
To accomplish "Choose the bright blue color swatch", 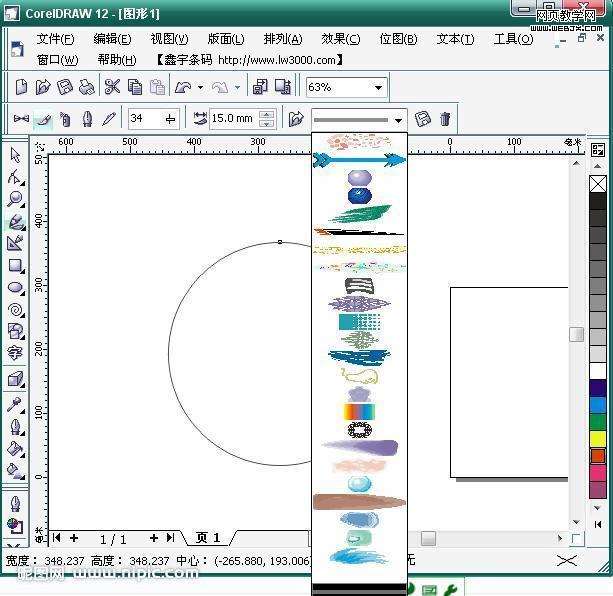I will [597, 405].
